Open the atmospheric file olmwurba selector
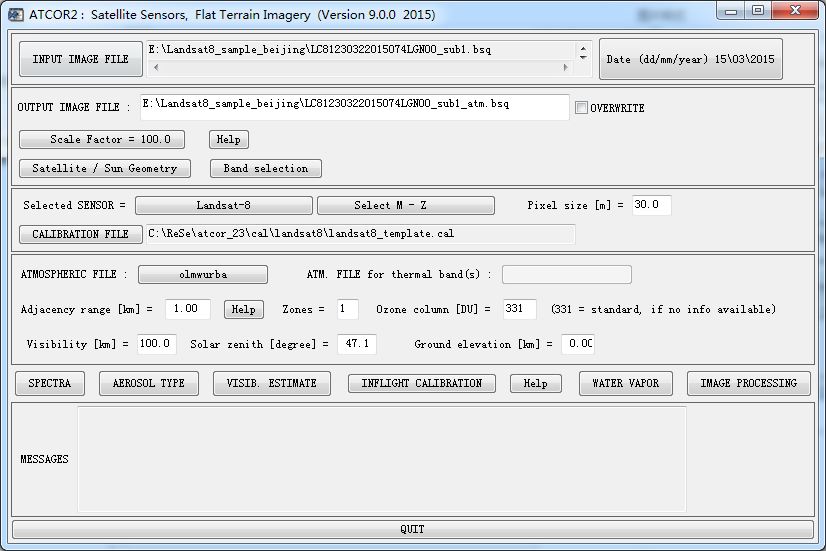 coord(203,274)
